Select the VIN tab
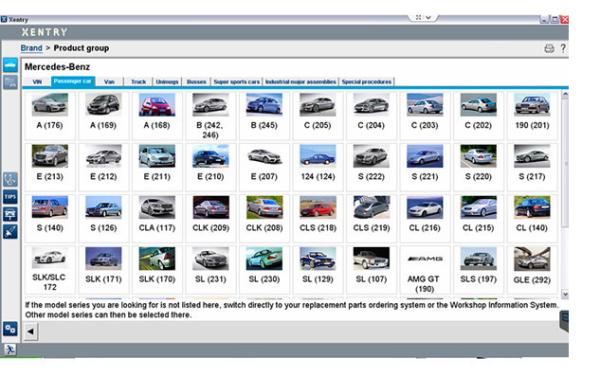This screenshot has height=376, width=600. (37, 82)
